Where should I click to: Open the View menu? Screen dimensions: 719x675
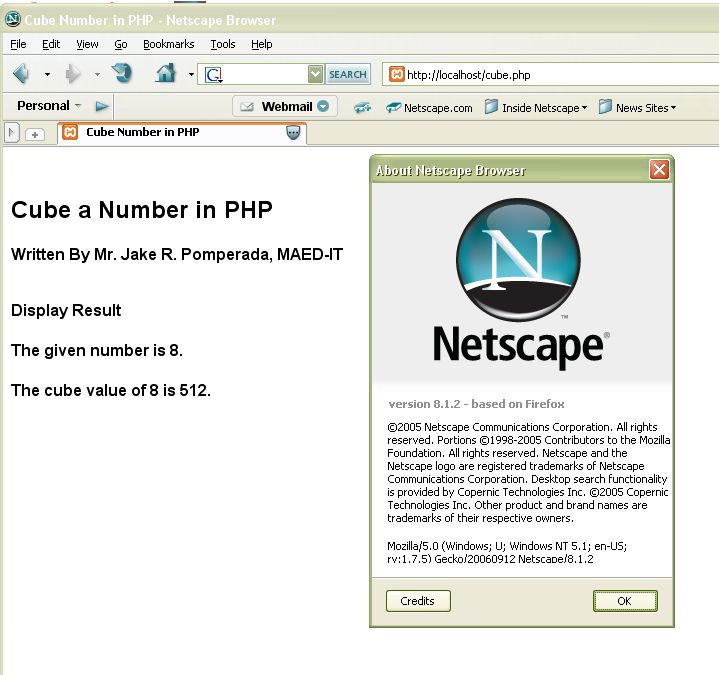click(87, 44)
